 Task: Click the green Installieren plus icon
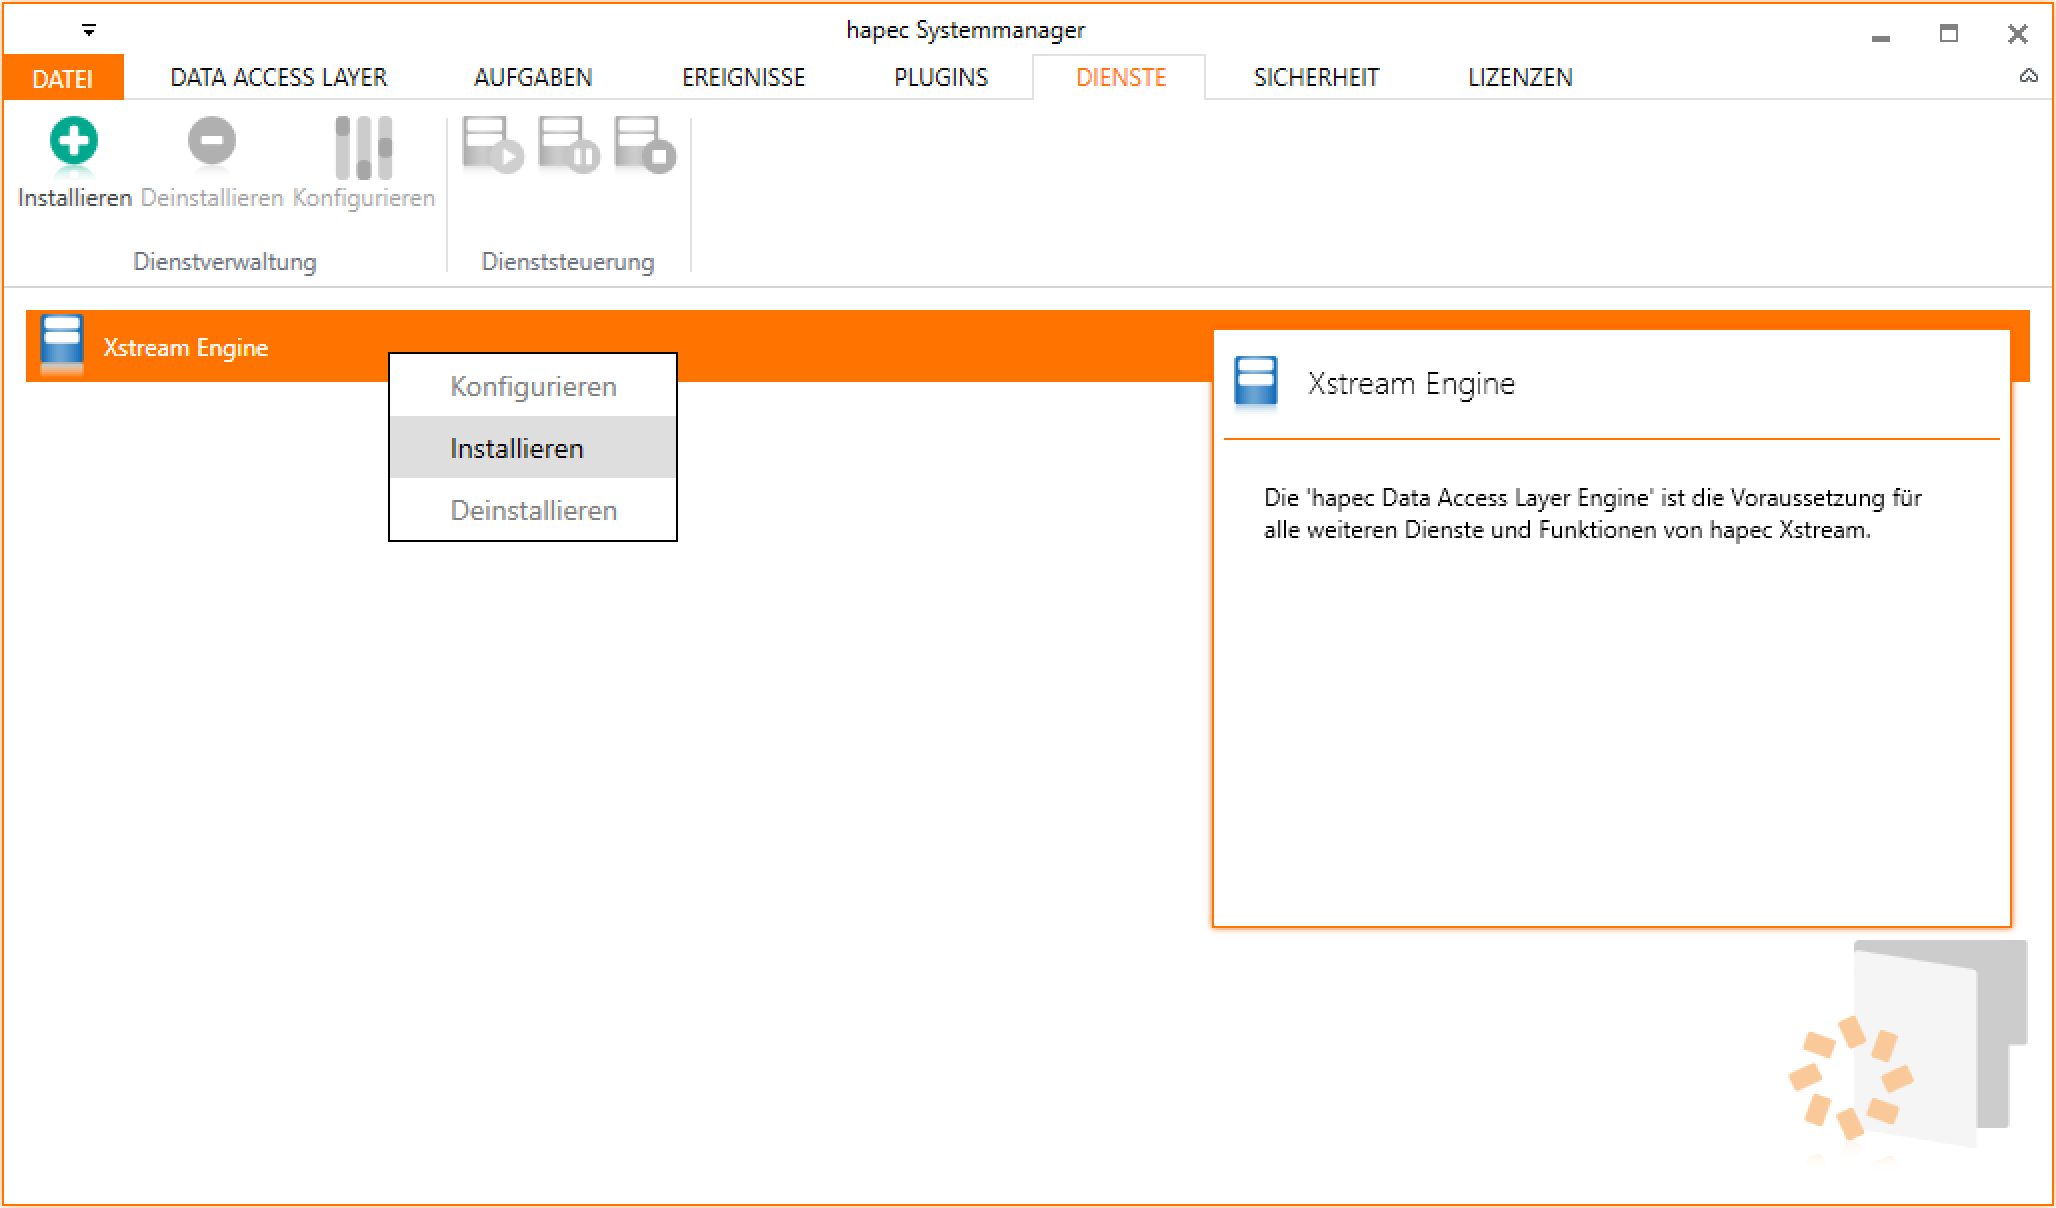(x=74, y=142)
